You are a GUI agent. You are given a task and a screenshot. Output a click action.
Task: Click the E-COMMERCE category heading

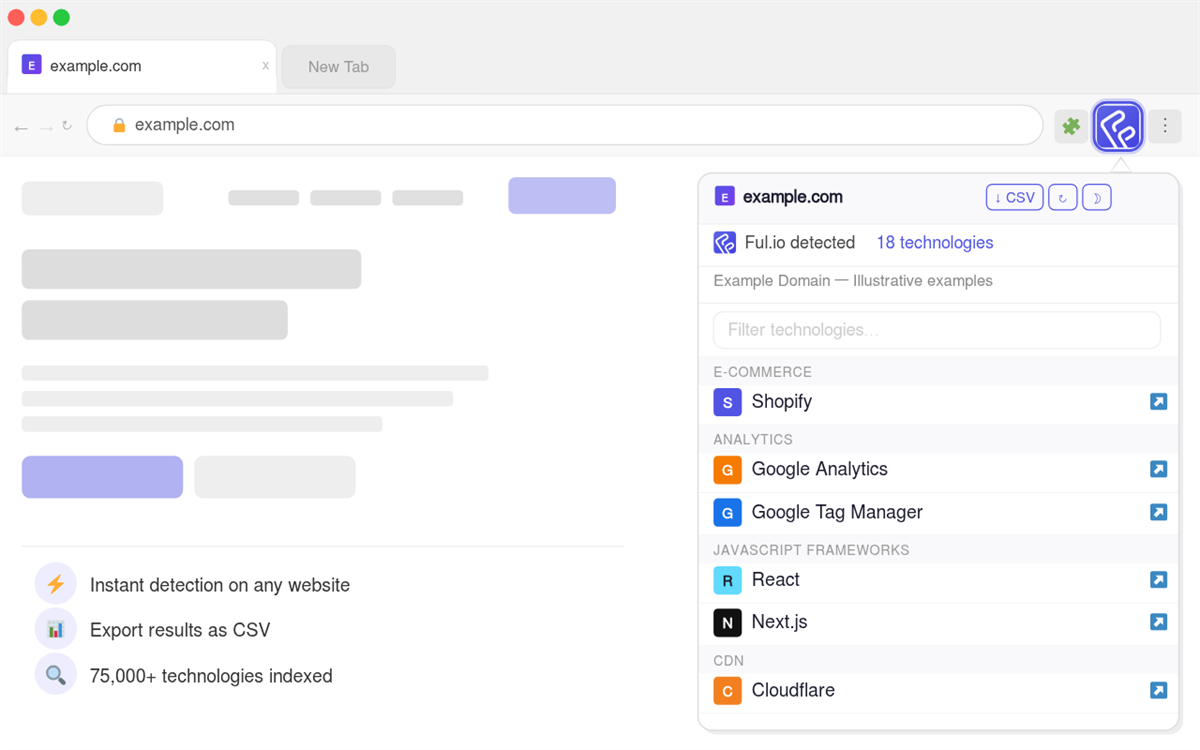(x=762, y=372)
